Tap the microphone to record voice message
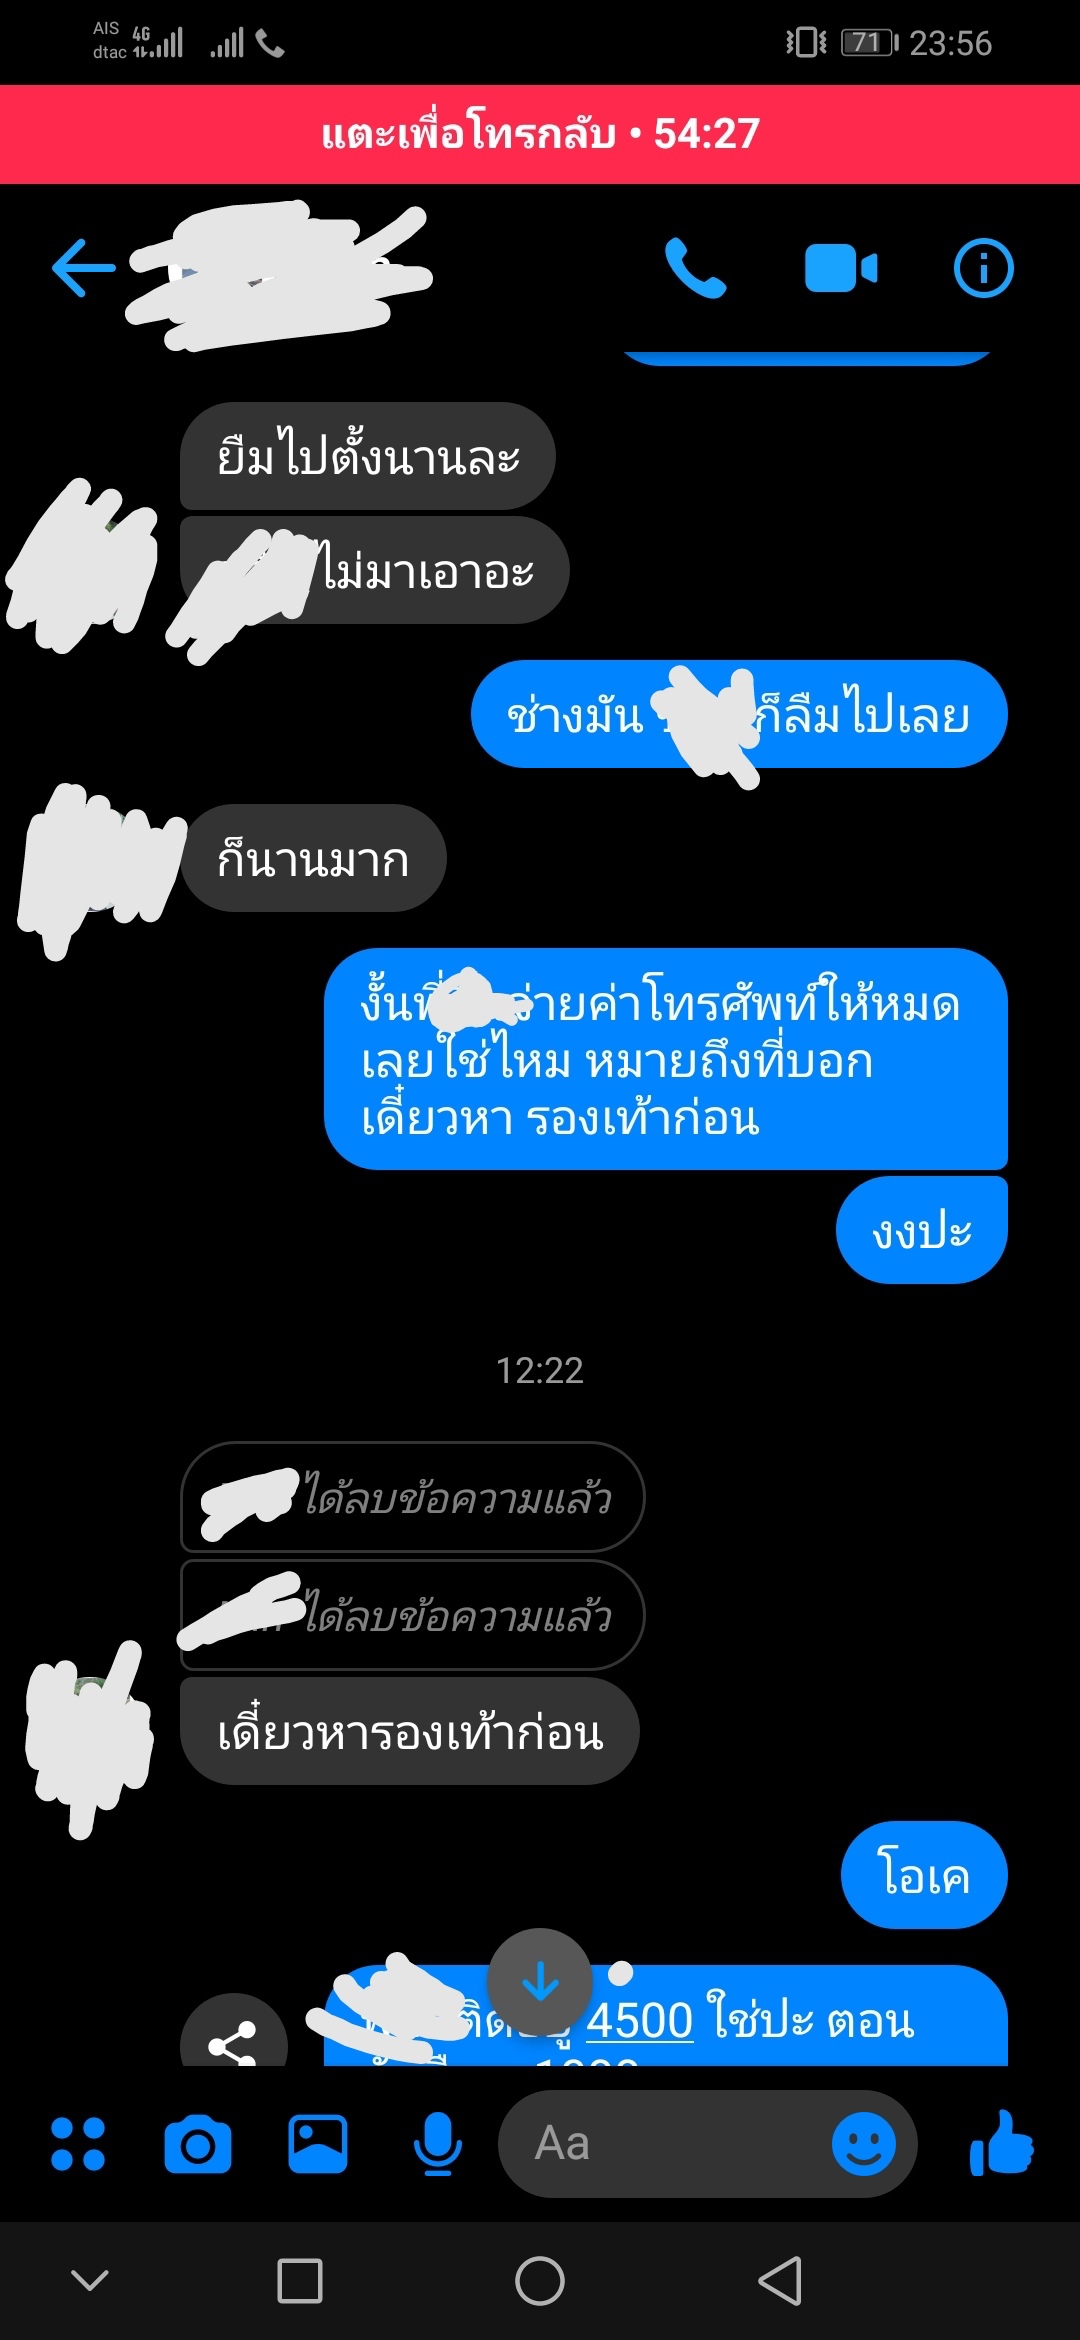The height and width of the screenshot is (2340, 1080). pos(438,2144)
